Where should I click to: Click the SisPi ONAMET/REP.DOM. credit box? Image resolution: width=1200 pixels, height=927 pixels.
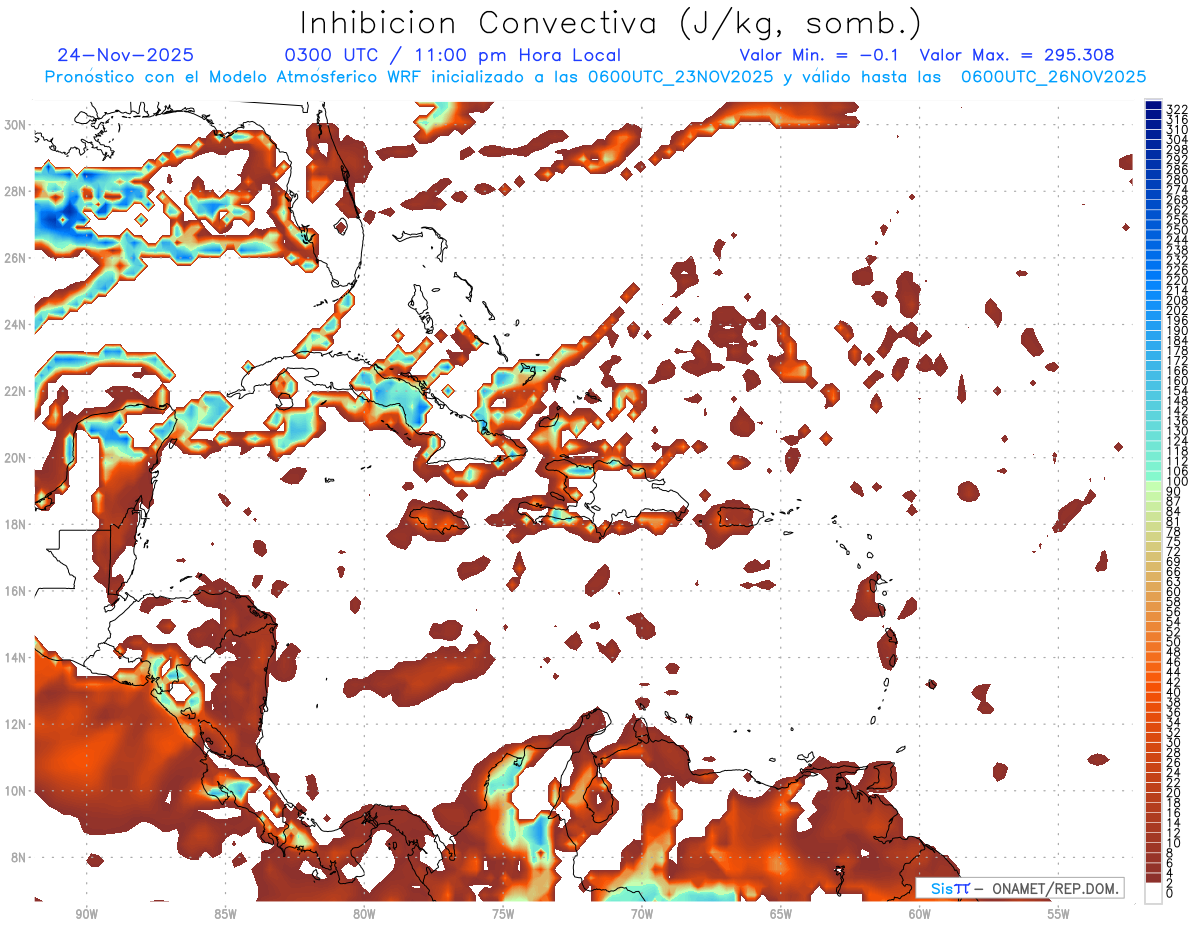(x=1019, y=888)
